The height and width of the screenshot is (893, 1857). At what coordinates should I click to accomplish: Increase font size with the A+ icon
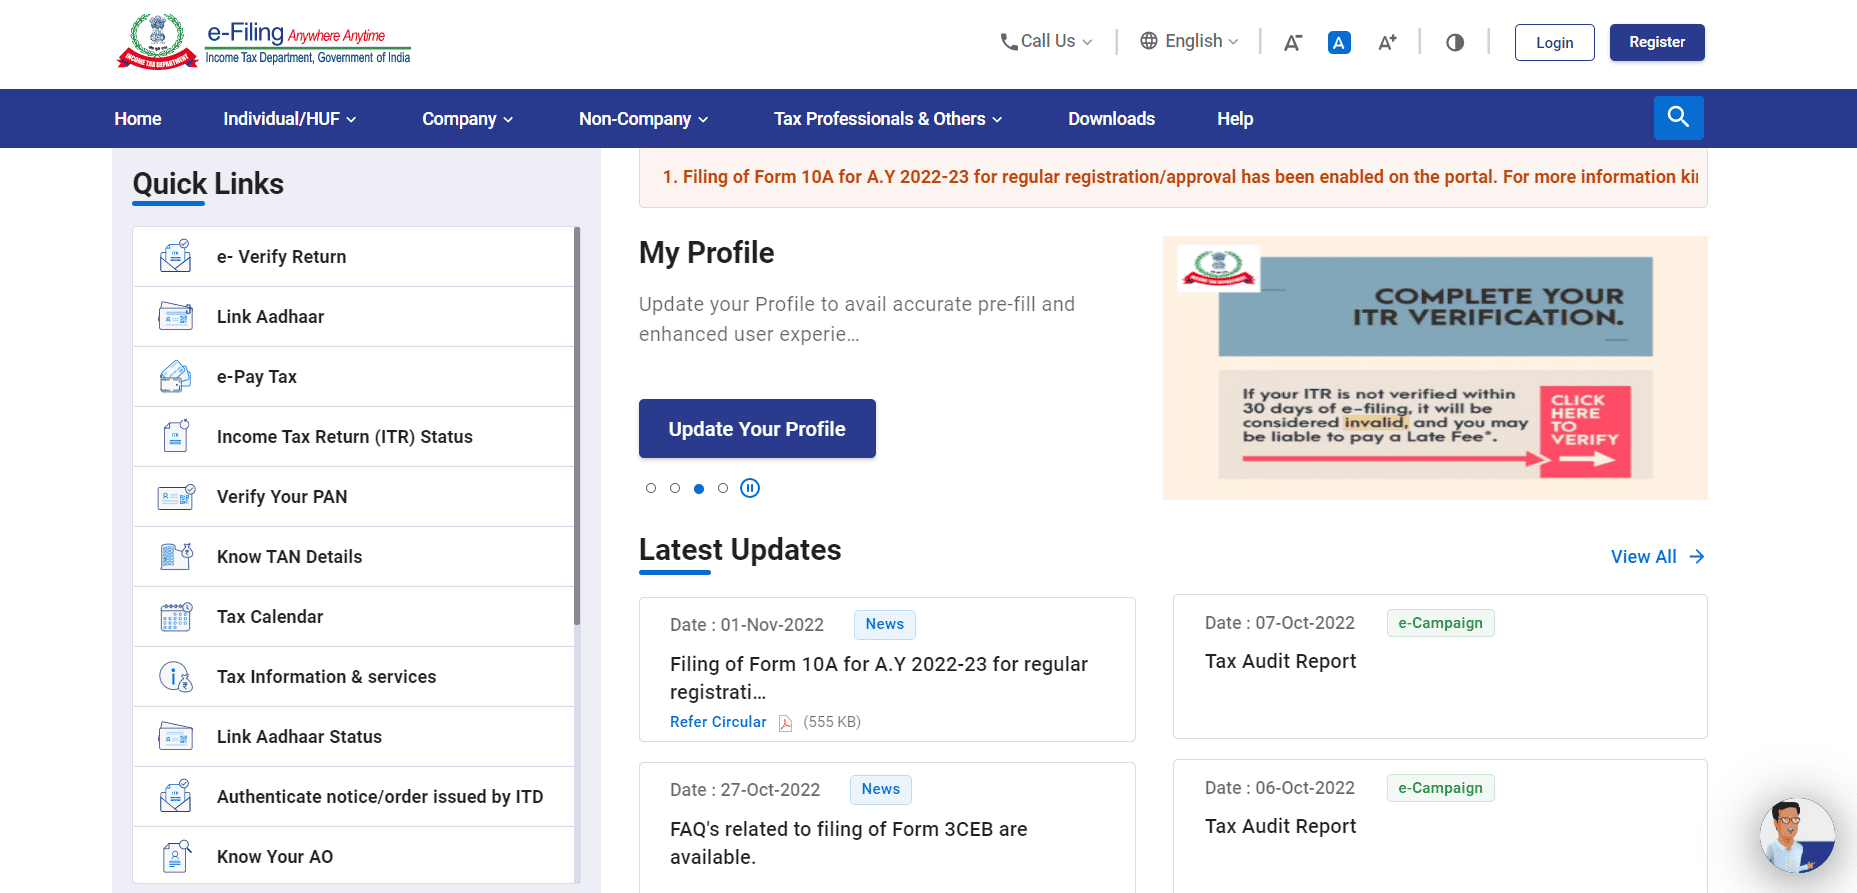pos(1387,42)
